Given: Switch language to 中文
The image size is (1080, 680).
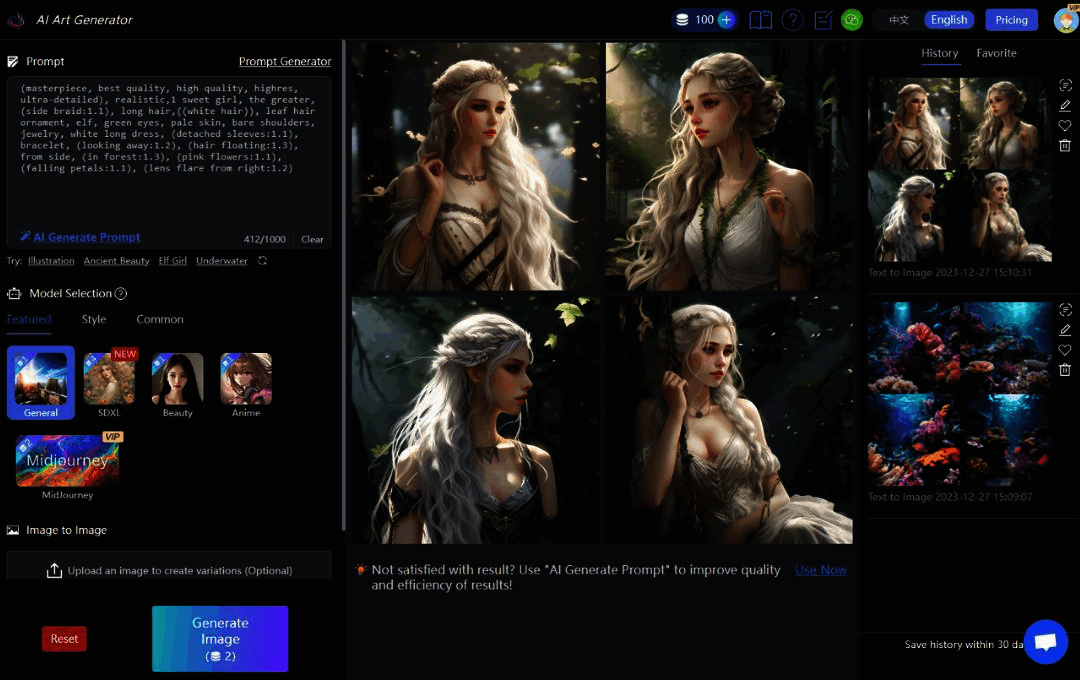Looking at the screenshot, I should pyautogui.click(x=899, y=20).
